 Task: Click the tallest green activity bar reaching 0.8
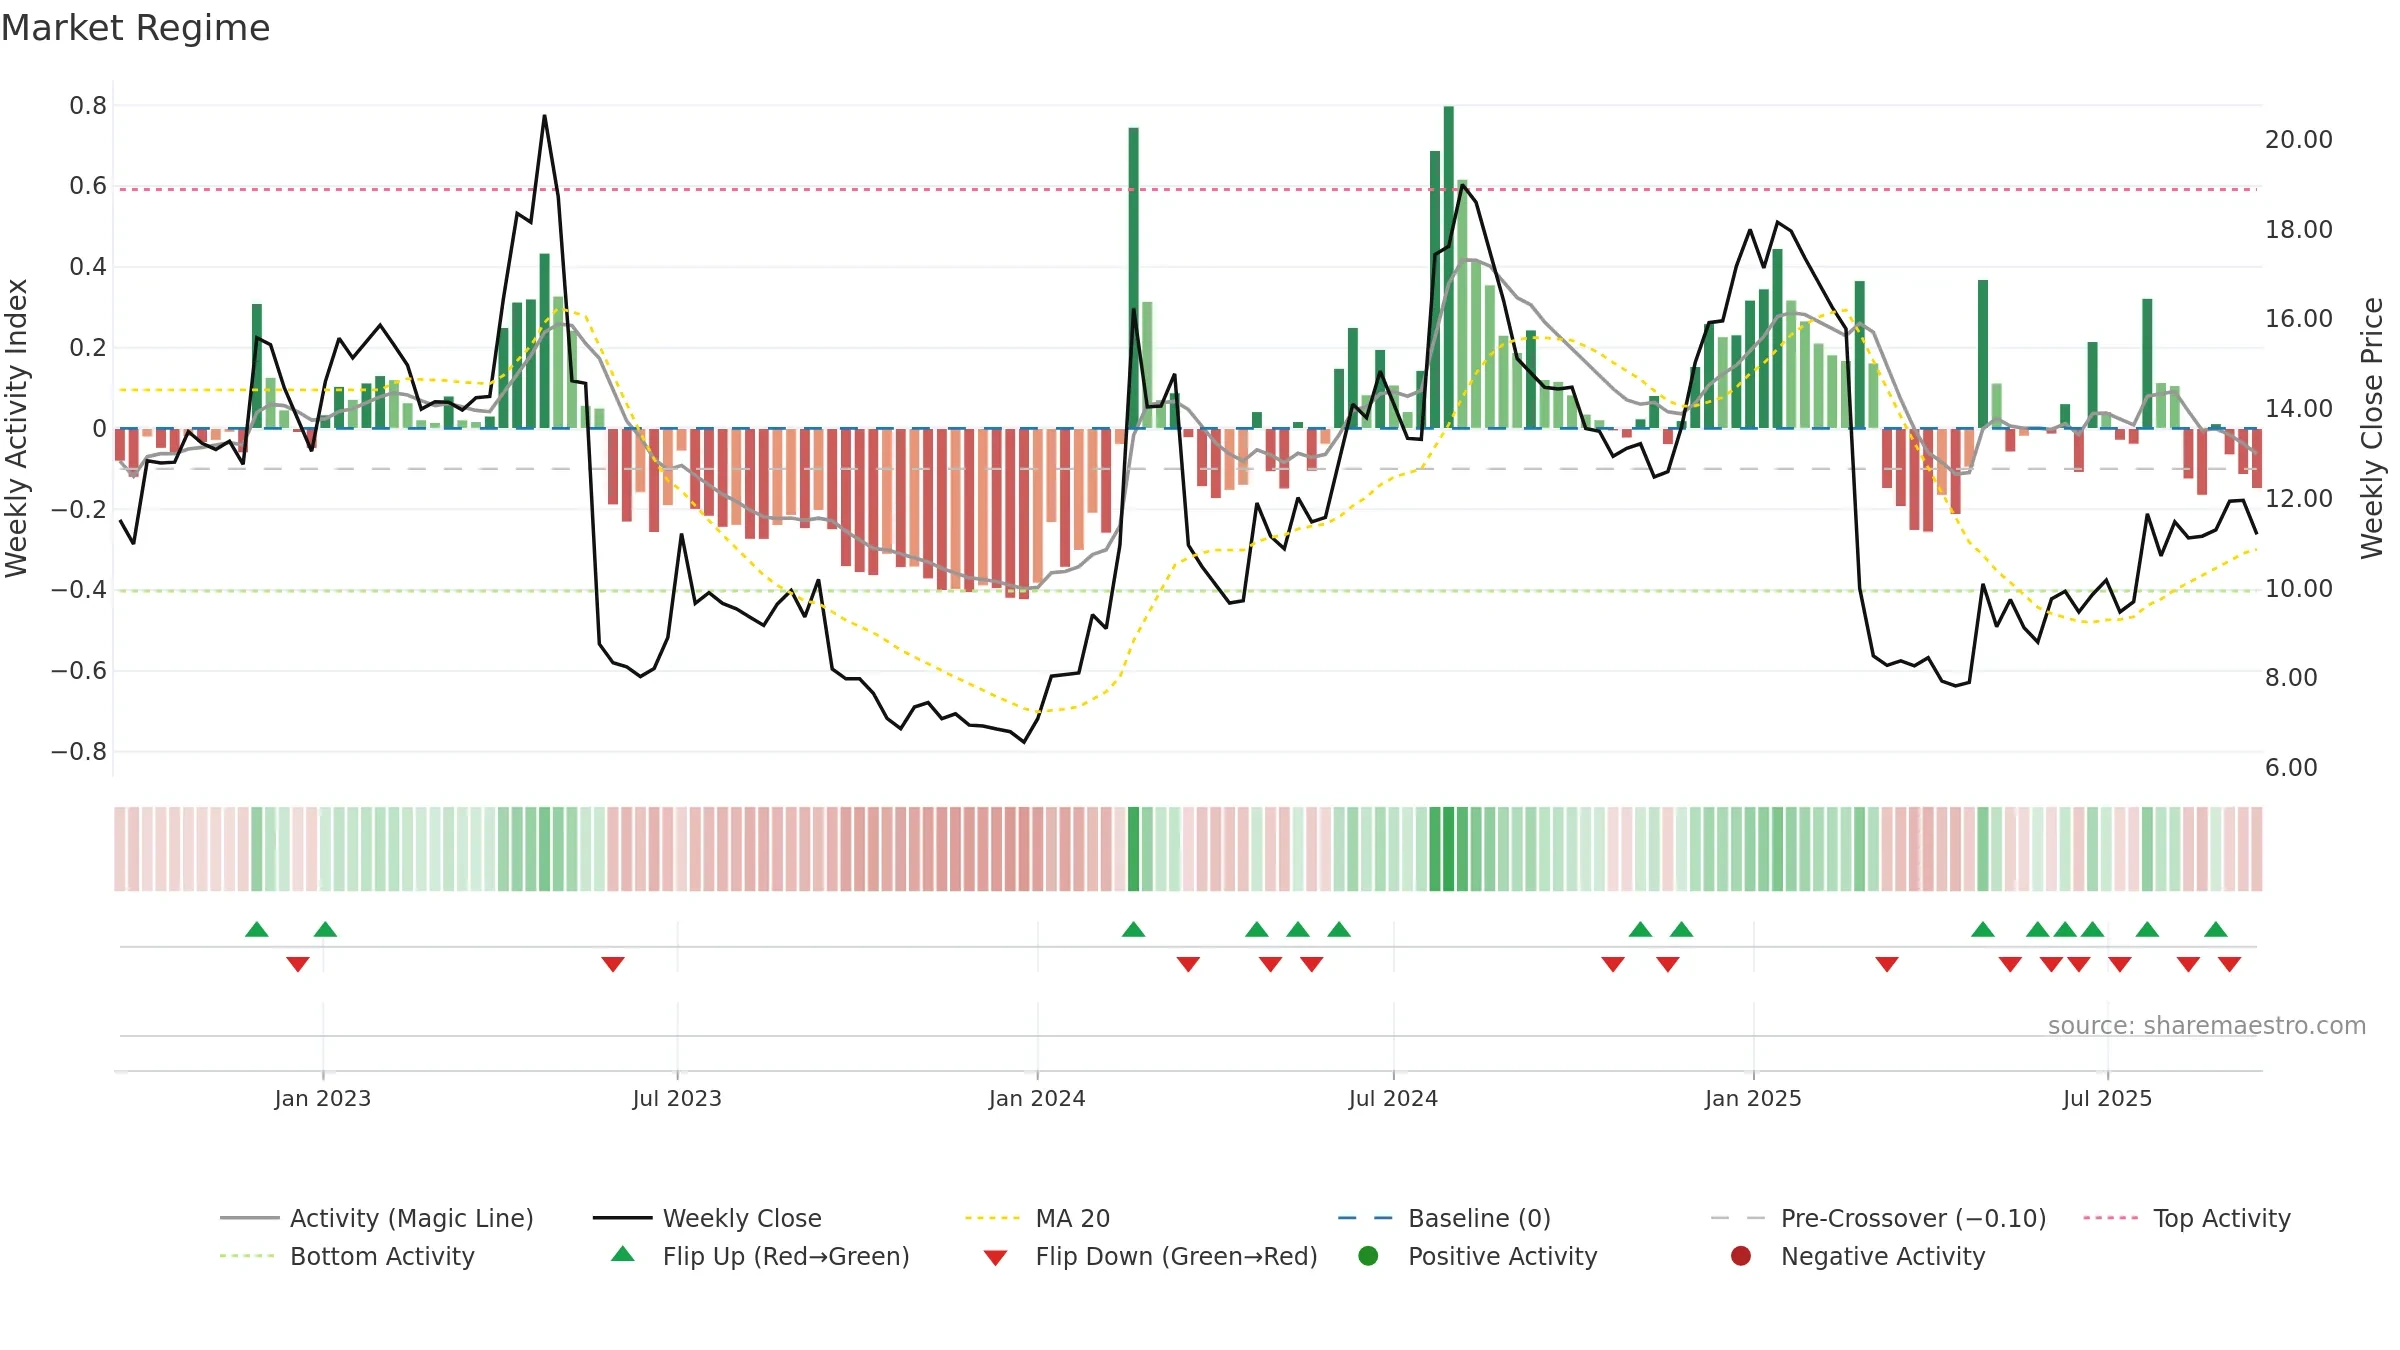(1448, 267)
